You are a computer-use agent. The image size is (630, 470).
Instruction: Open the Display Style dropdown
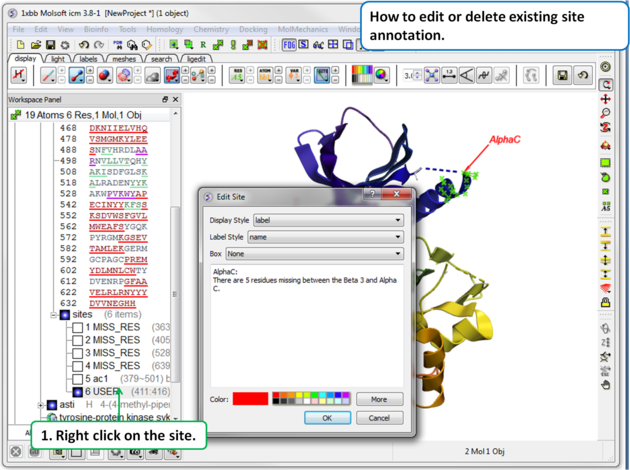[327, 220]
